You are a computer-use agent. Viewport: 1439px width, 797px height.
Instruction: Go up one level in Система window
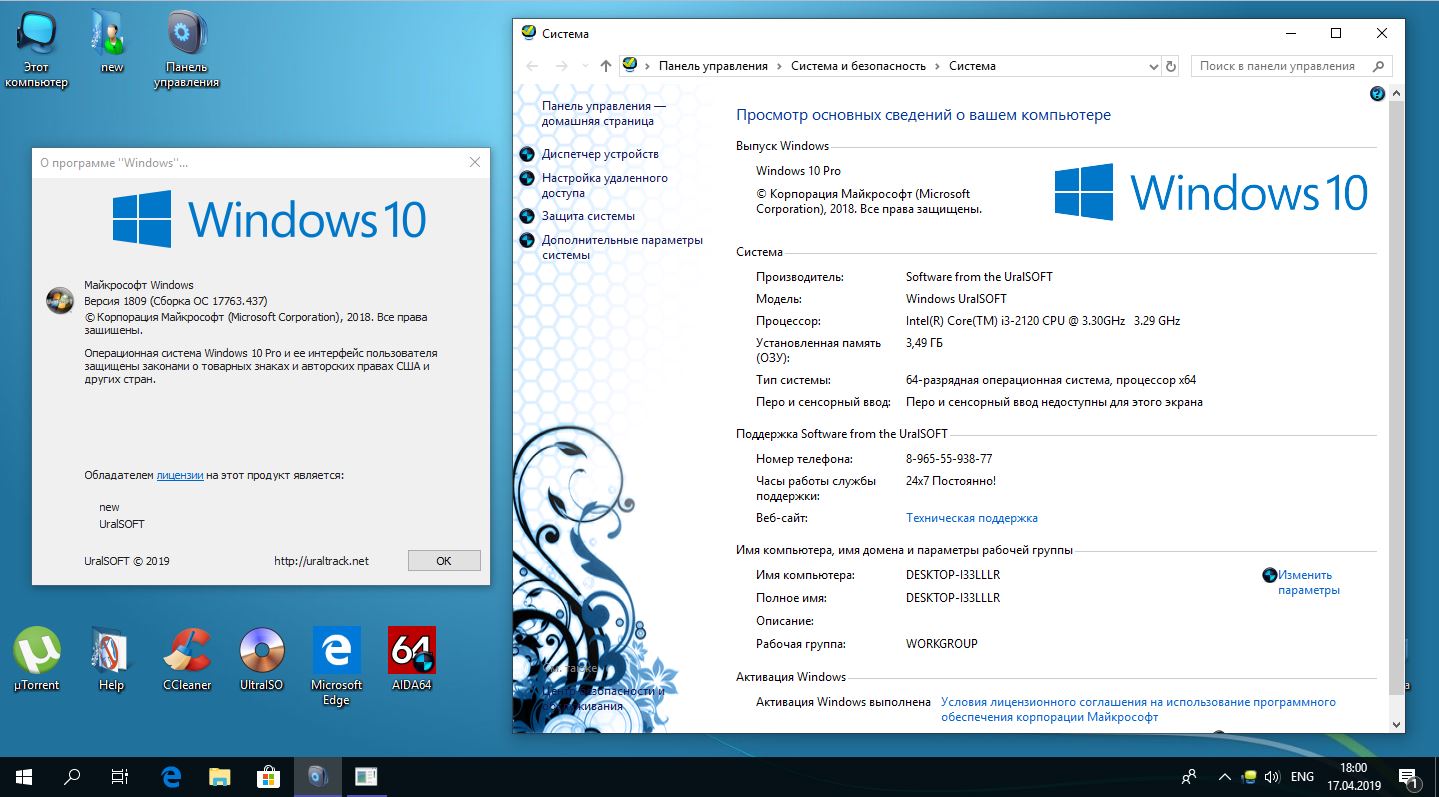click(x=605, y=66)
